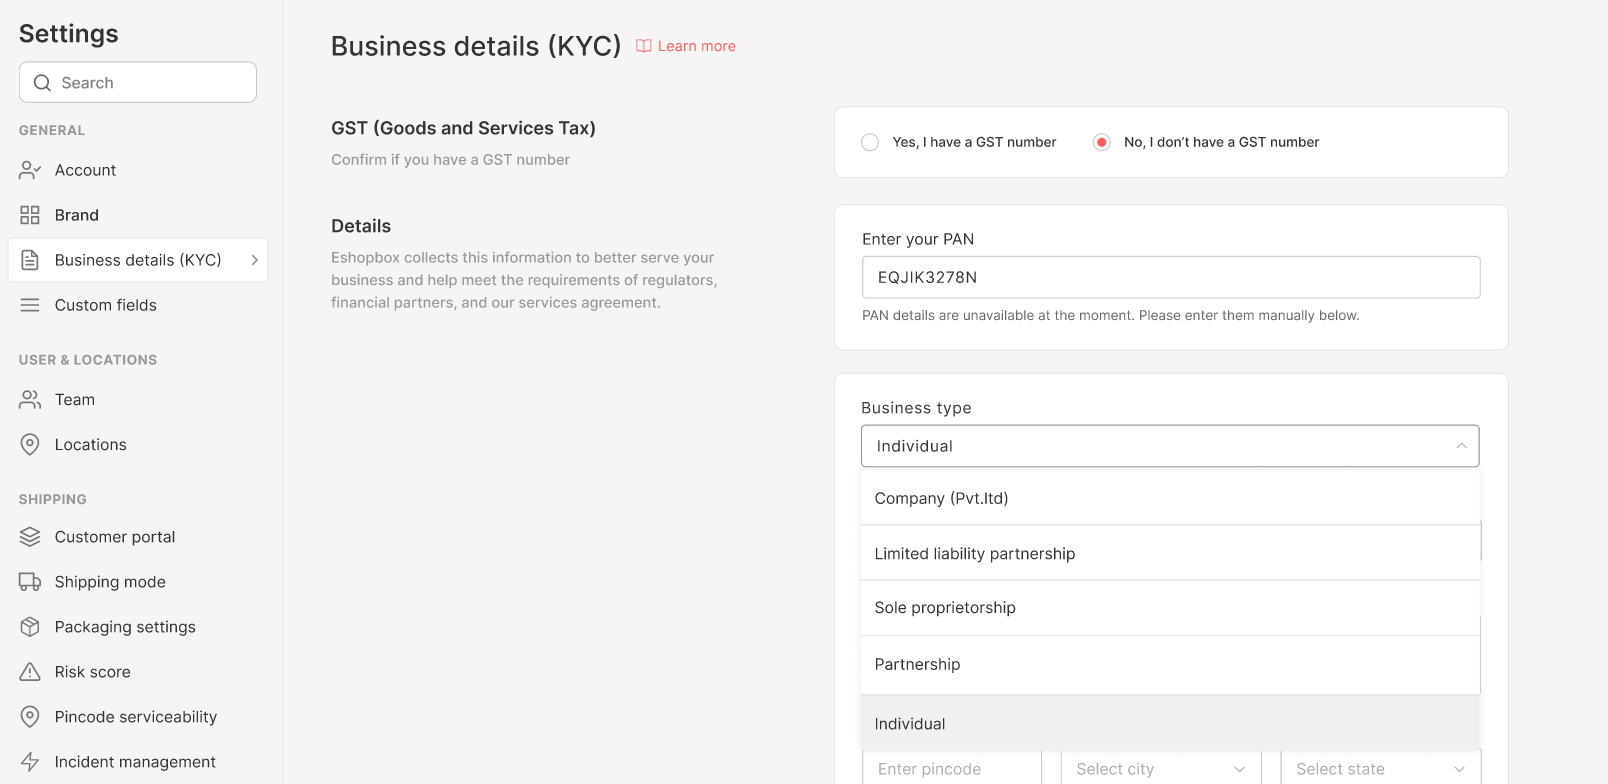The image size is (1608, 784).
Task: Select 'Yes, I have a GST number' radio
Action: [x=870, y=142]
